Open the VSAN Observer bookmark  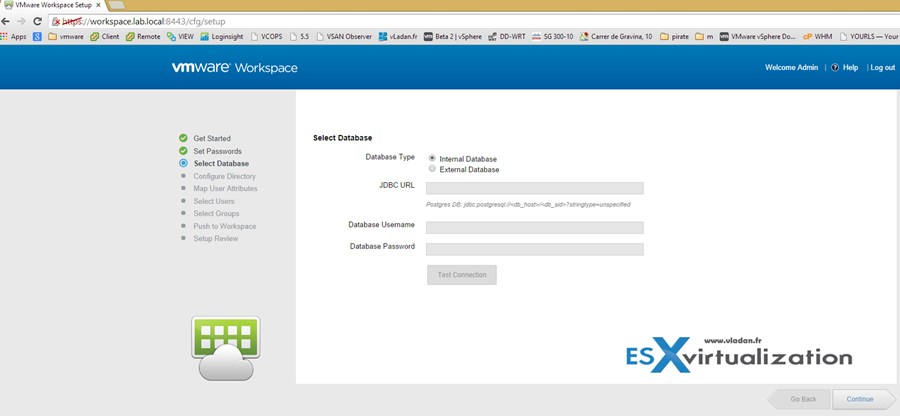344,36
